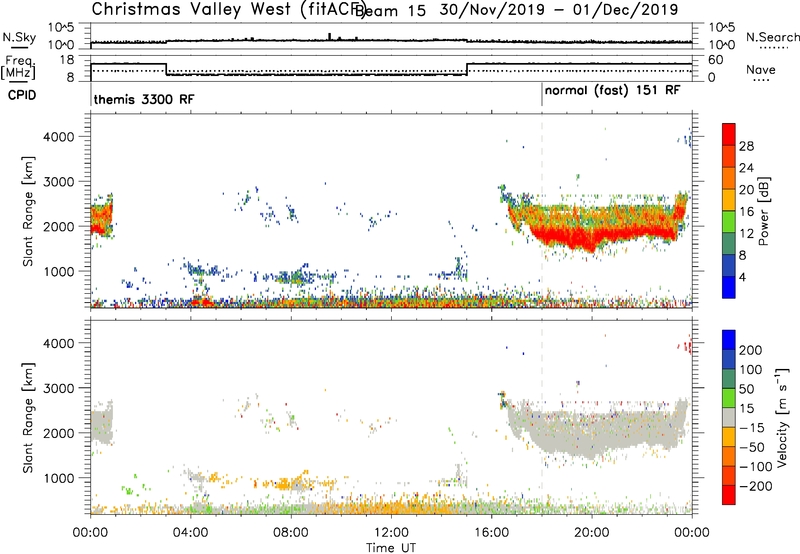Click the 'Freq. [MHz]' axis label
The height and width of the screenshot is (554, 800).
18,67
